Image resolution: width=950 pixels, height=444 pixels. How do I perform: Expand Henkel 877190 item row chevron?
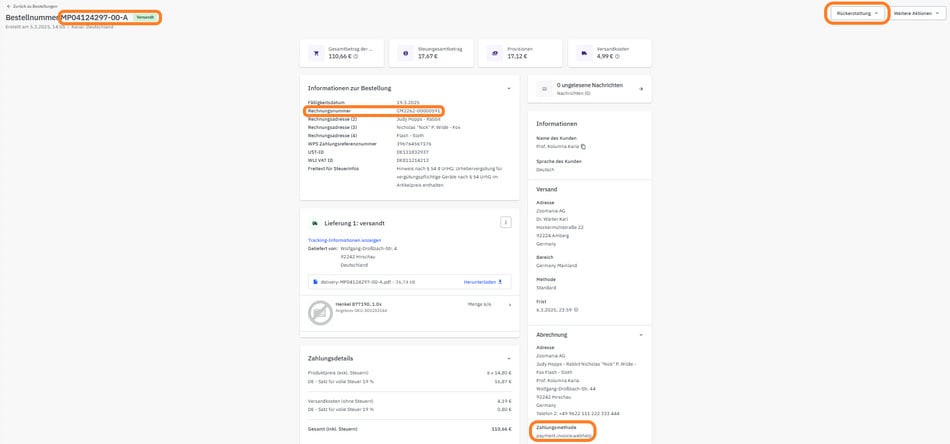pyautogui.click(x=509, y=305)
